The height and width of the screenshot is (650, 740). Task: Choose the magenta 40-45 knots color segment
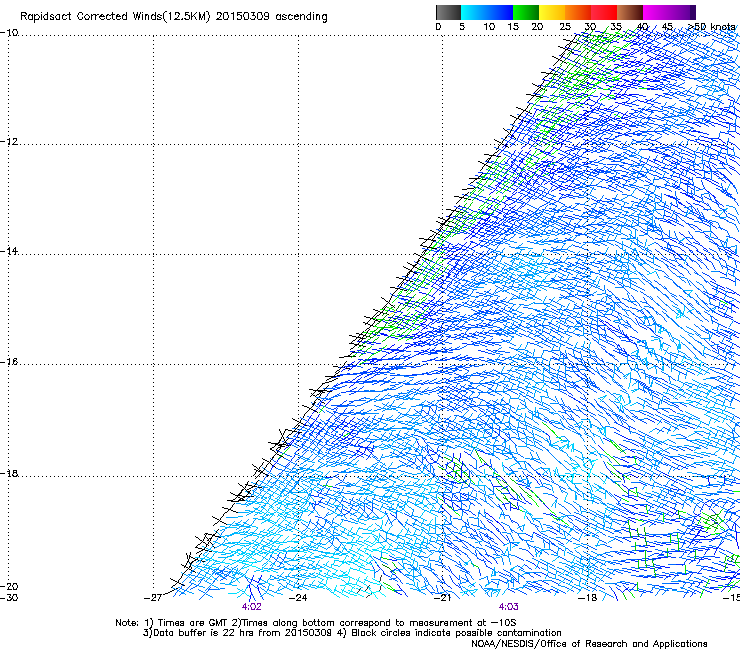coord(656,12)
